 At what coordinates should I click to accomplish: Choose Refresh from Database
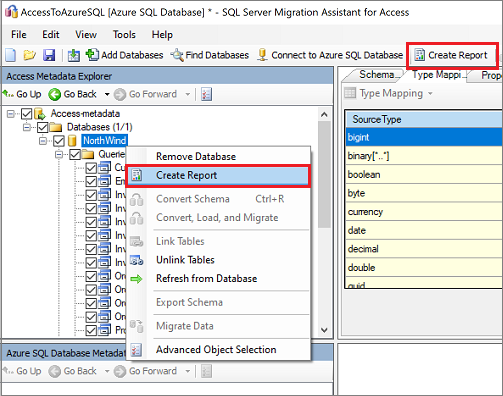pyautogui.click(x=218, y=279)
